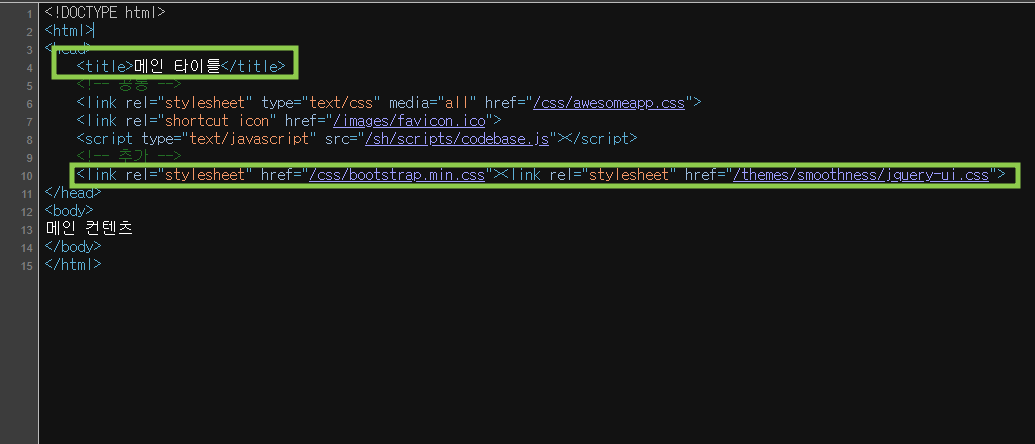Click the HTML comment on line 9

128,157
